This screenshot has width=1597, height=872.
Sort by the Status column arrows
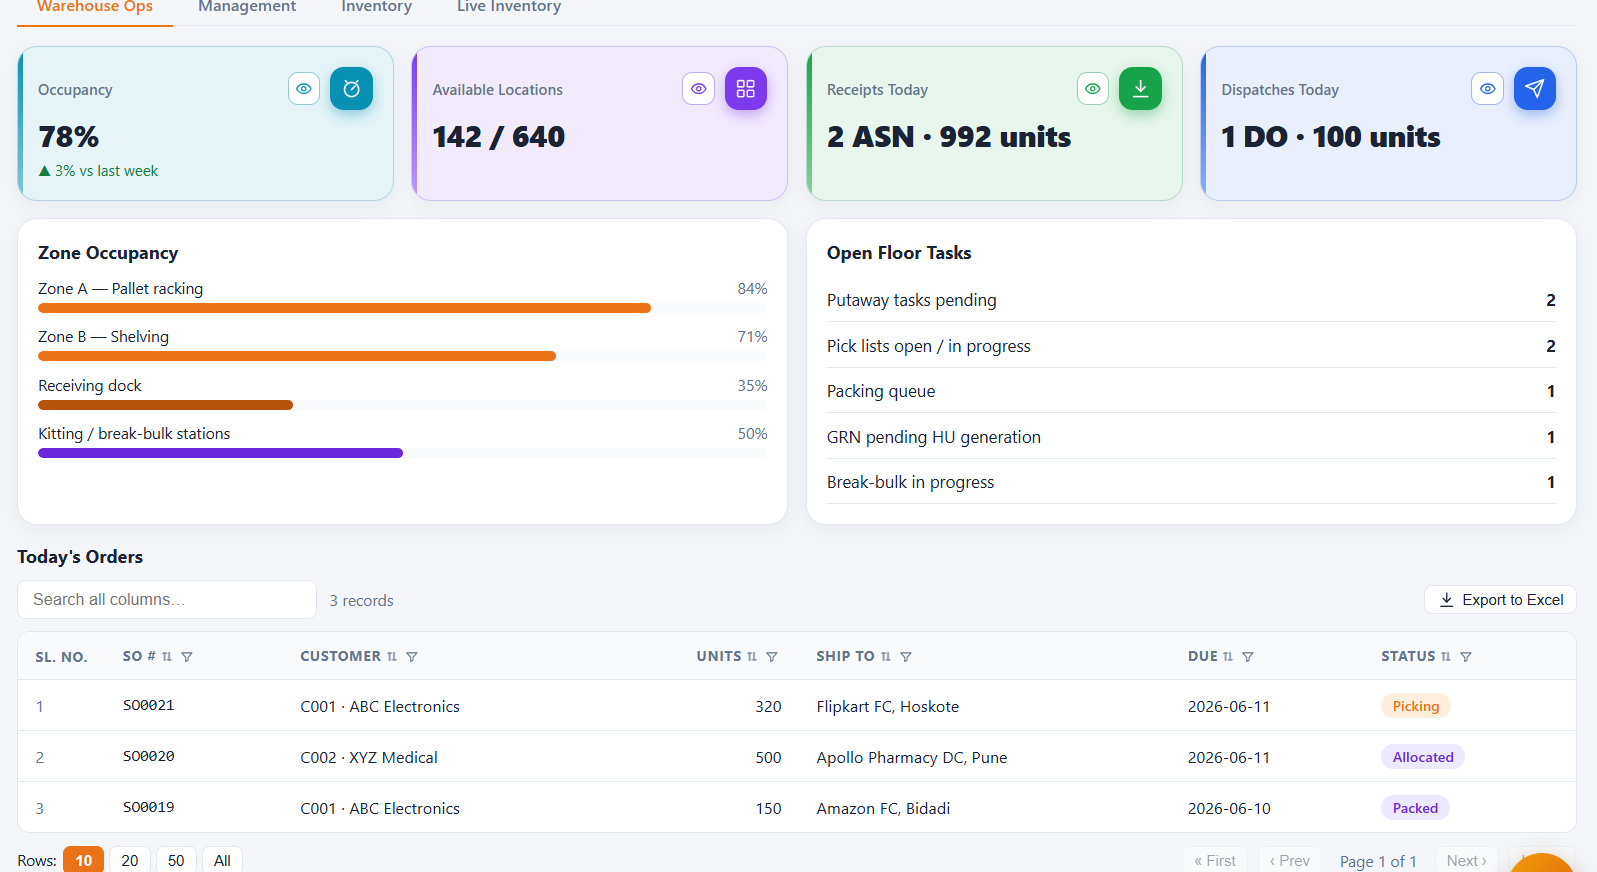[x=1446, y=657]
